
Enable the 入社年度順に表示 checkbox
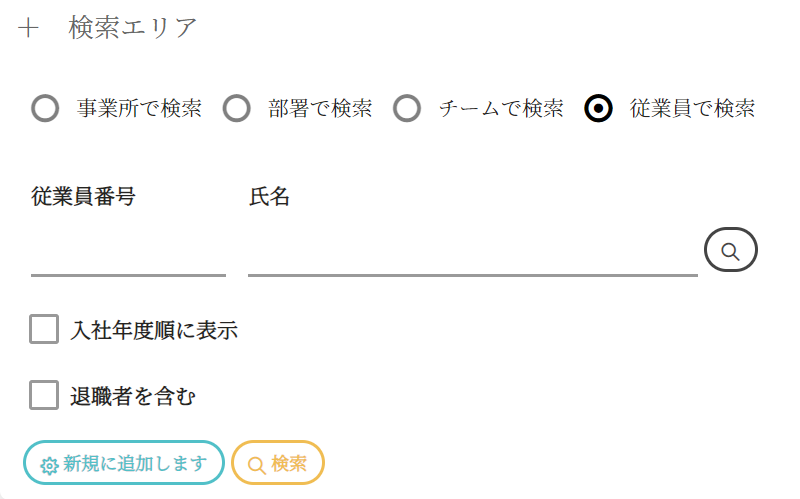44,330
